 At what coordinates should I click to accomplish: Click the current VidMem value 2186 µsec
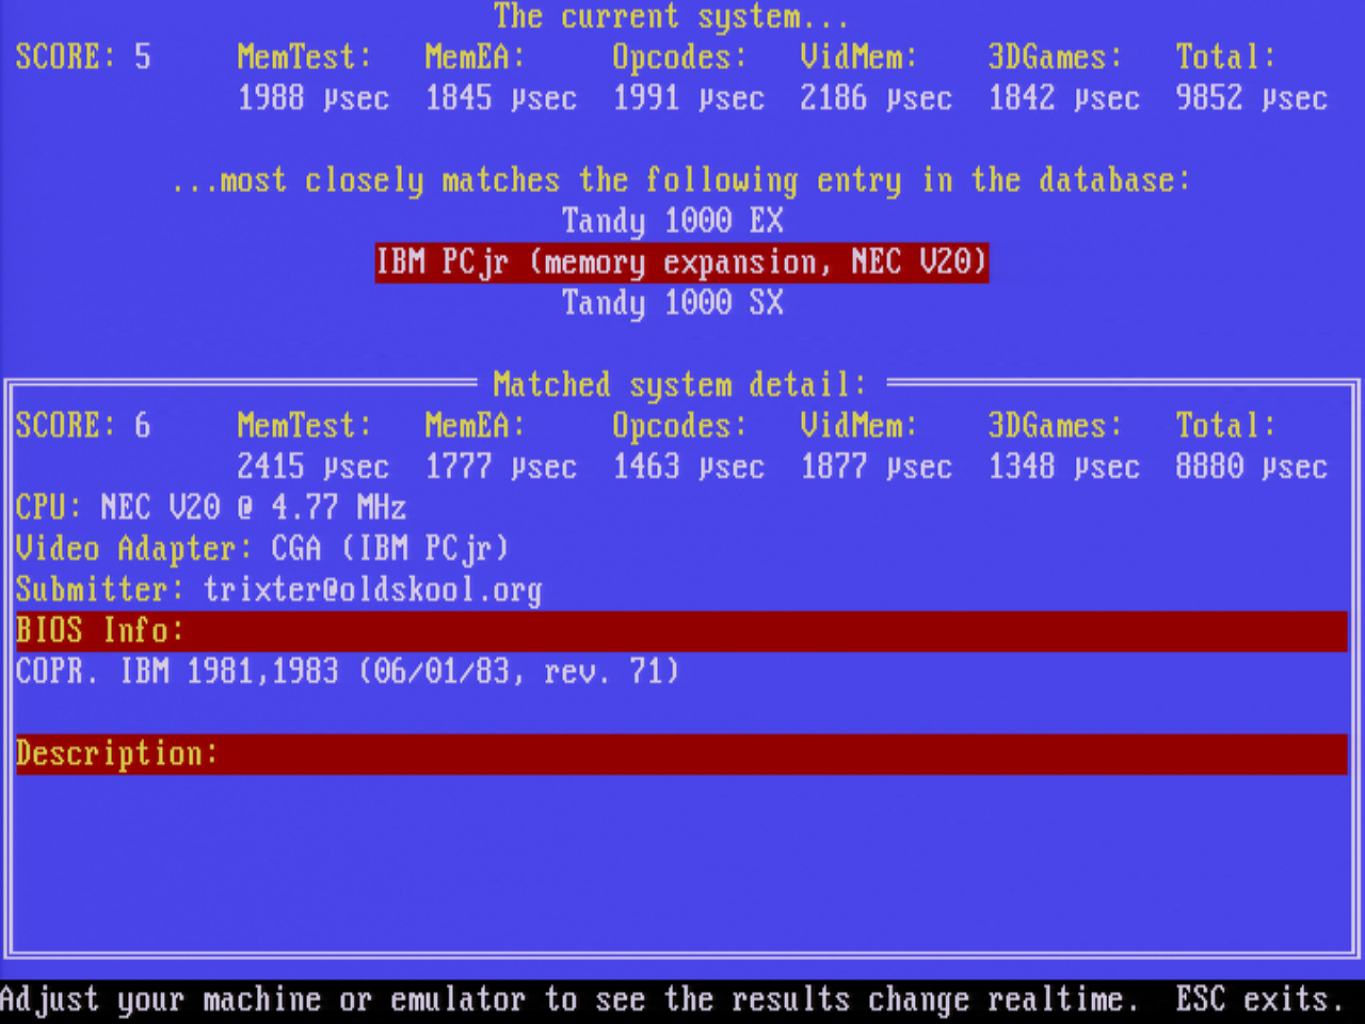pyautogui.click(x=876, y=98)
